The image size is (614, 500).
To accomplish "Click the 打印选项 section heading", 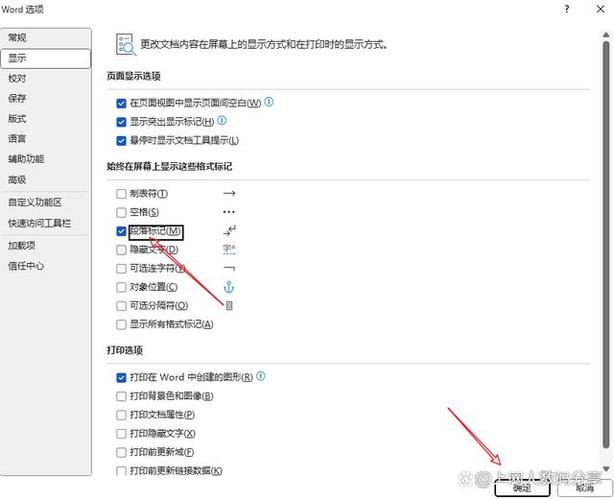I will 125,350.
